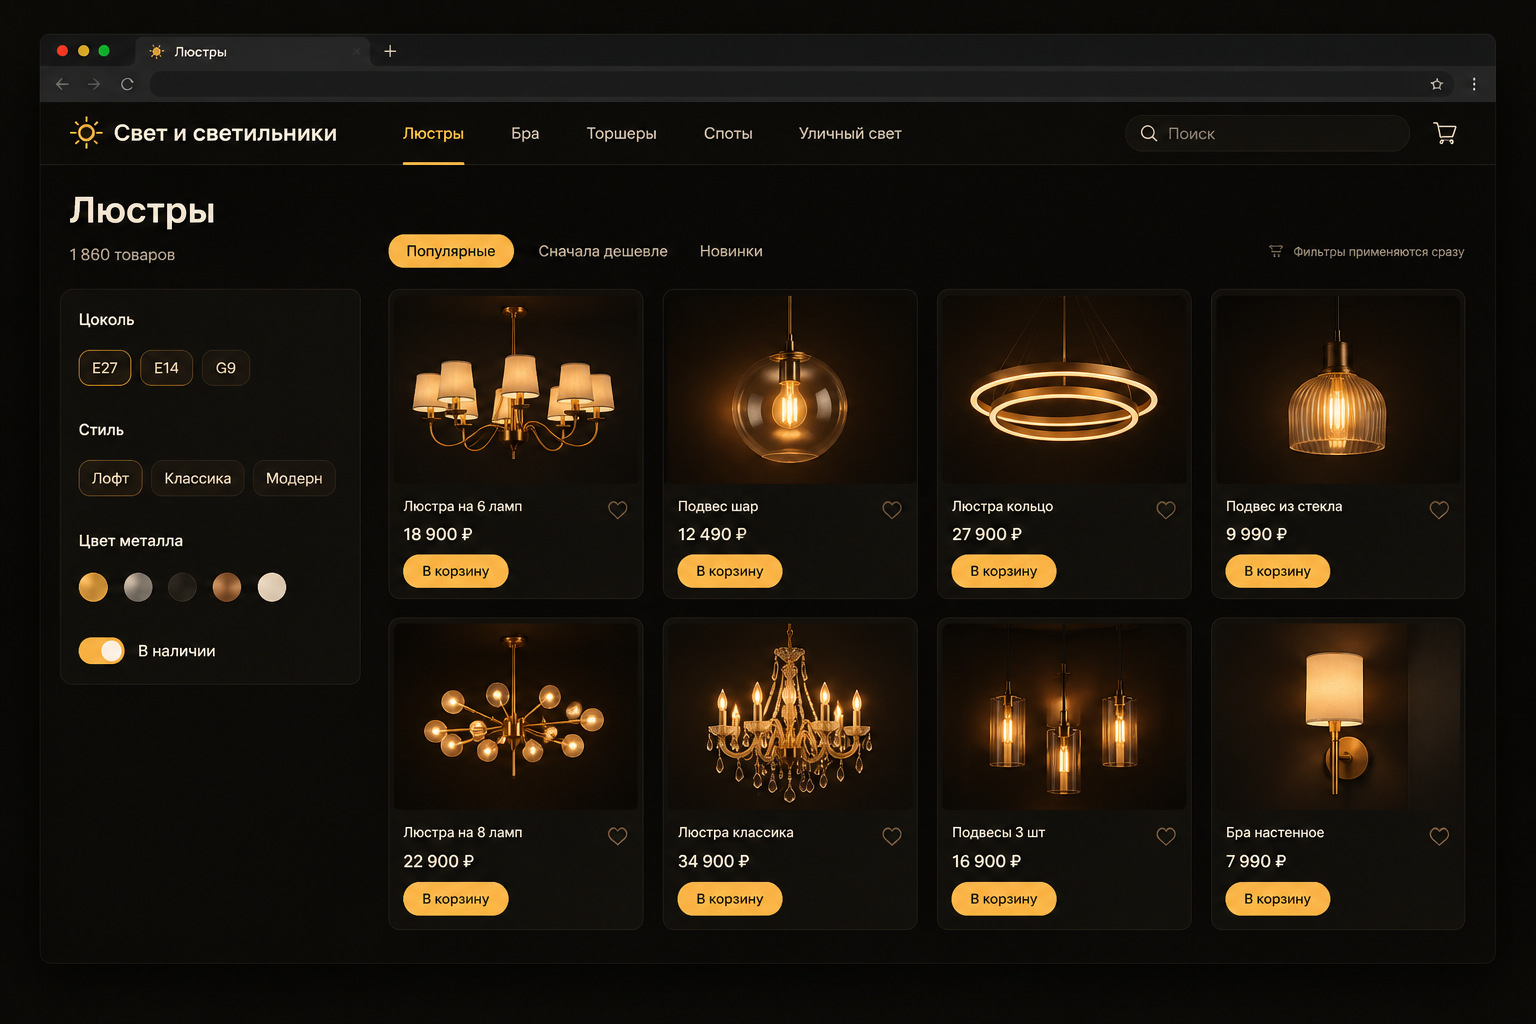Select black metal color swatch
The height and width of the screenshot is (1024, 1536).
[x=182, y=587]
